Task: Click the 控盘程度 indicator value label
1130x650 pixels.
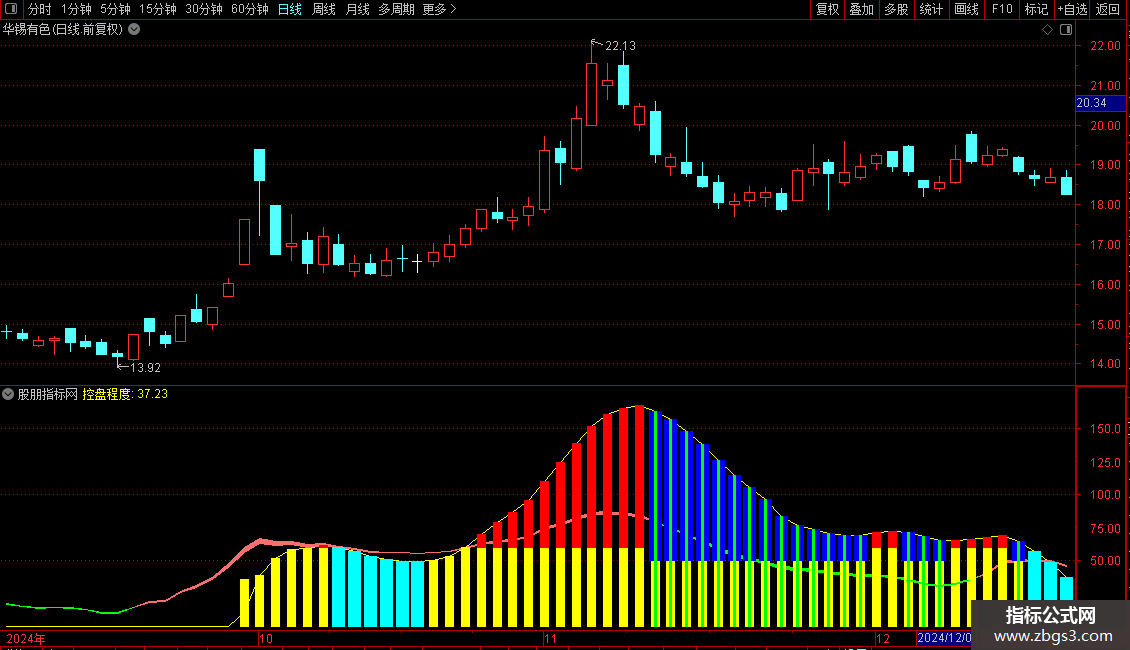Action: 125,394
